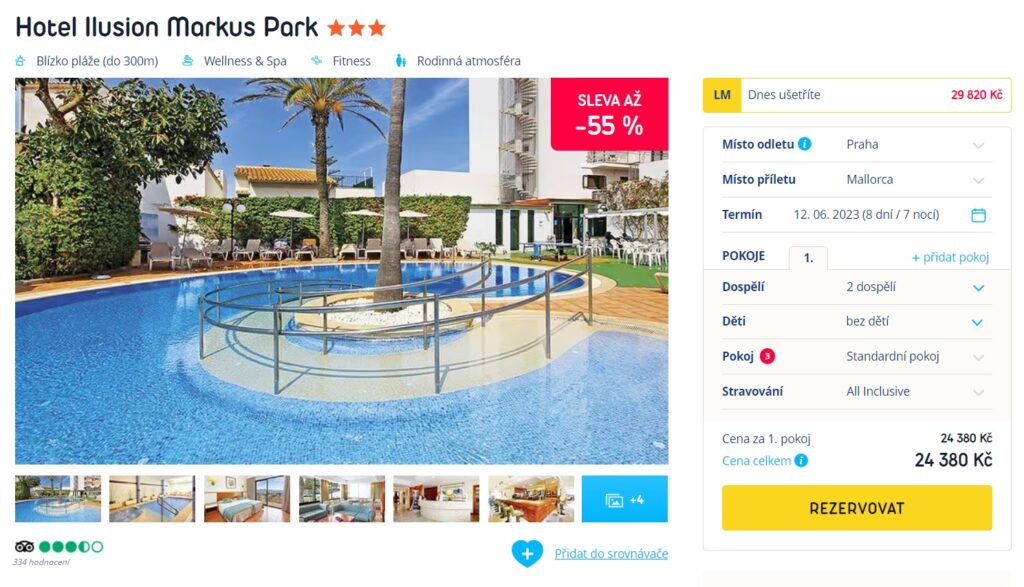The width and height of the screenshot is (1024, 587).
Task: Click the TripAdvisor owl rating icon
Action: coord(24,547)
